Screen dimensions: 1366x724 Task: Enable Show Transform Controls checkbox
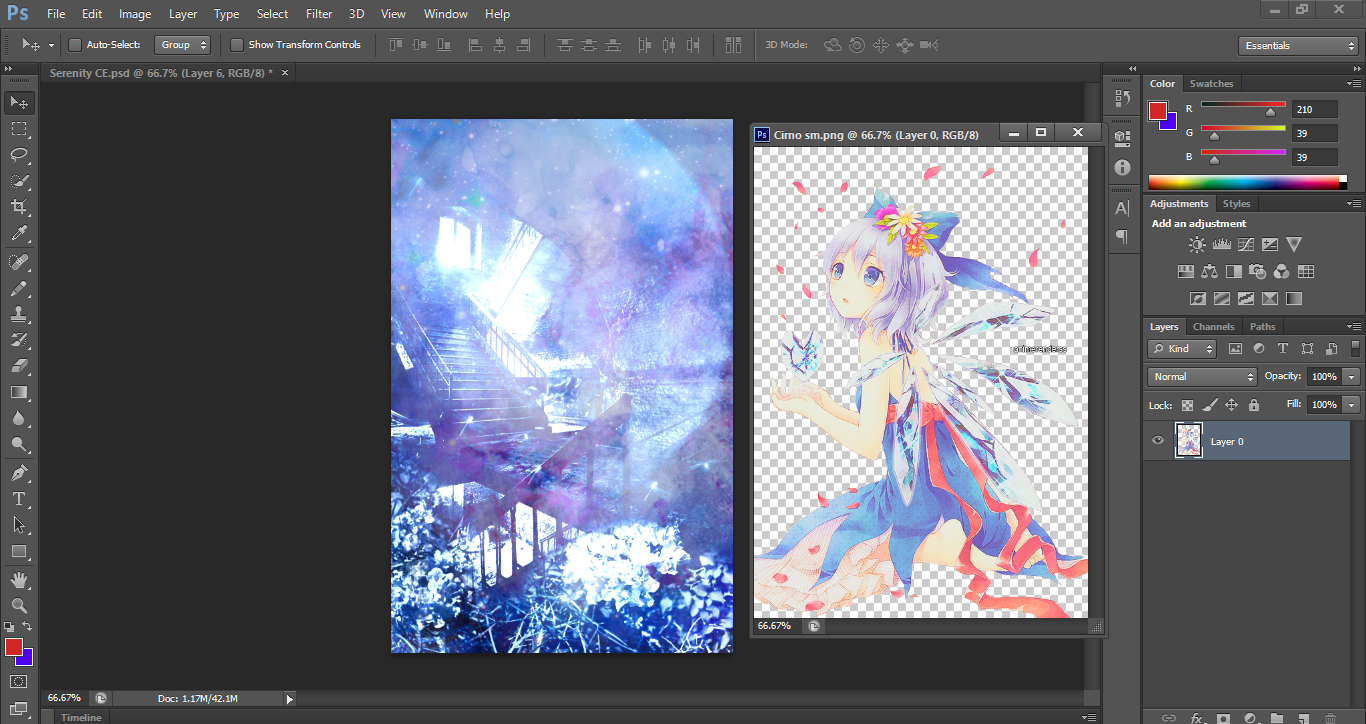point(236,45)
